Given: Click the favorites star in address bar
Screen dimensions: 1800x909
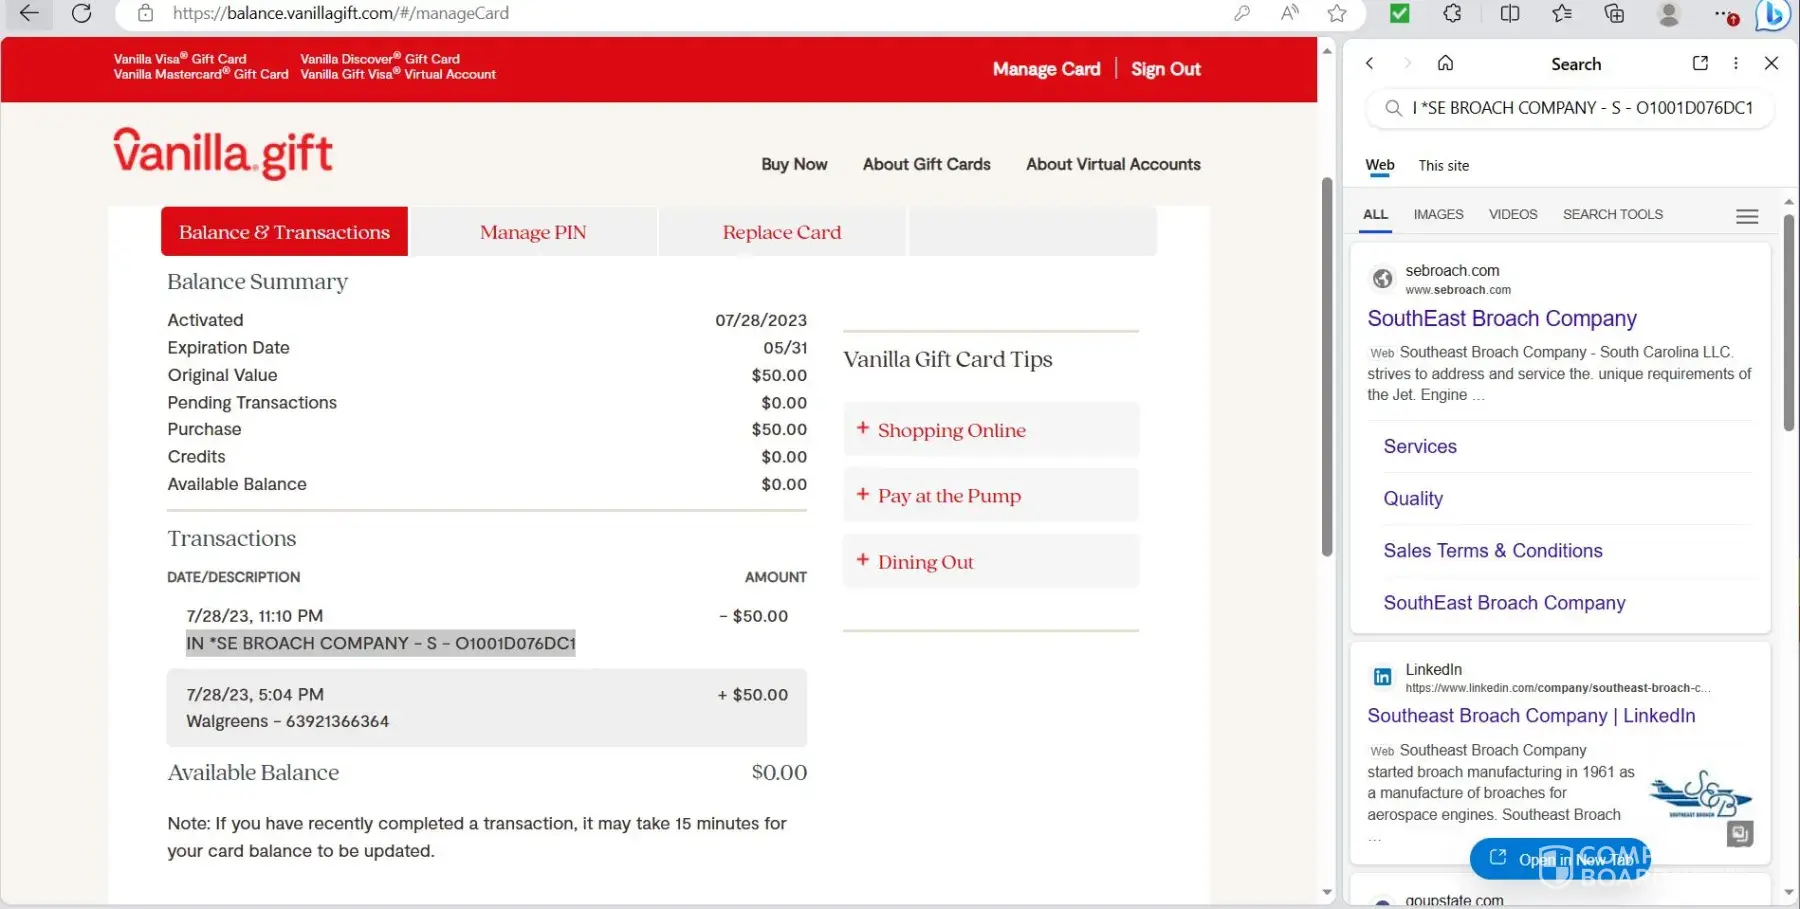Looking at the screenshot, I should point(1337,13).
